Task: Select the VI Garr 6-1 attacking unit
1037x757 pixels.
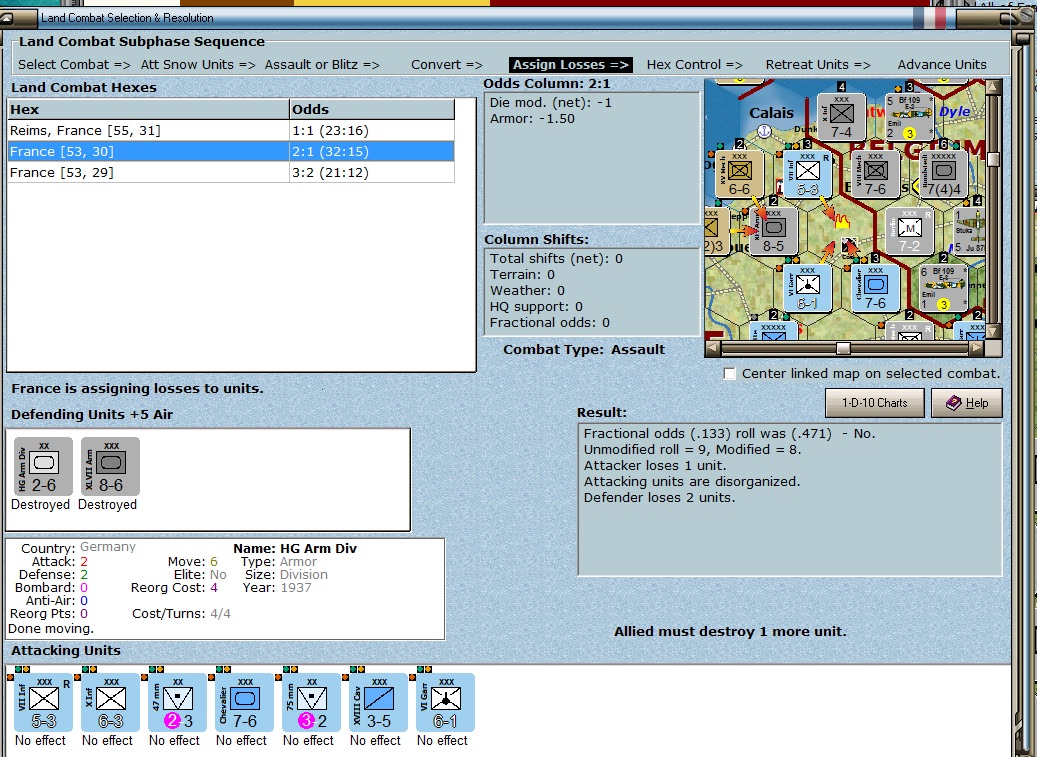Action: 446,702
